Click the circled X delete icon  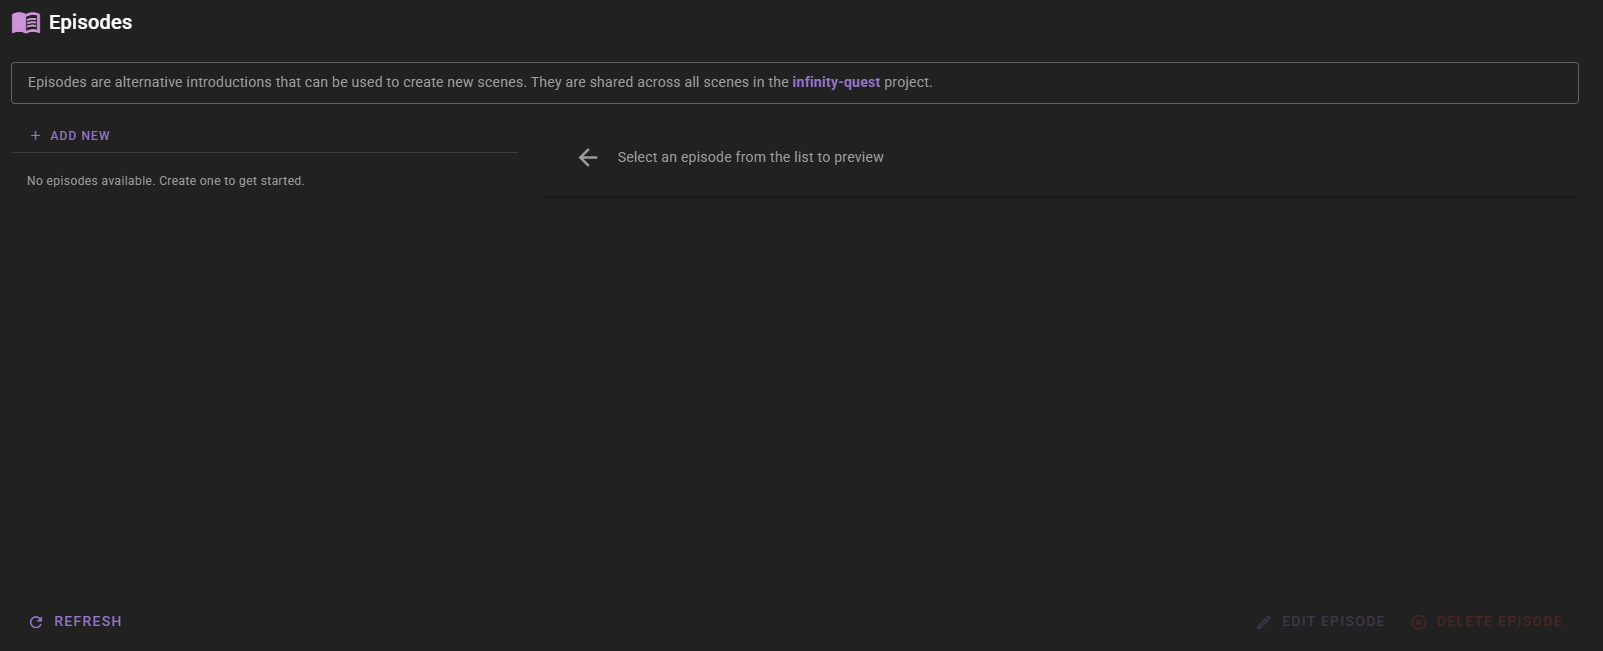1419,622
